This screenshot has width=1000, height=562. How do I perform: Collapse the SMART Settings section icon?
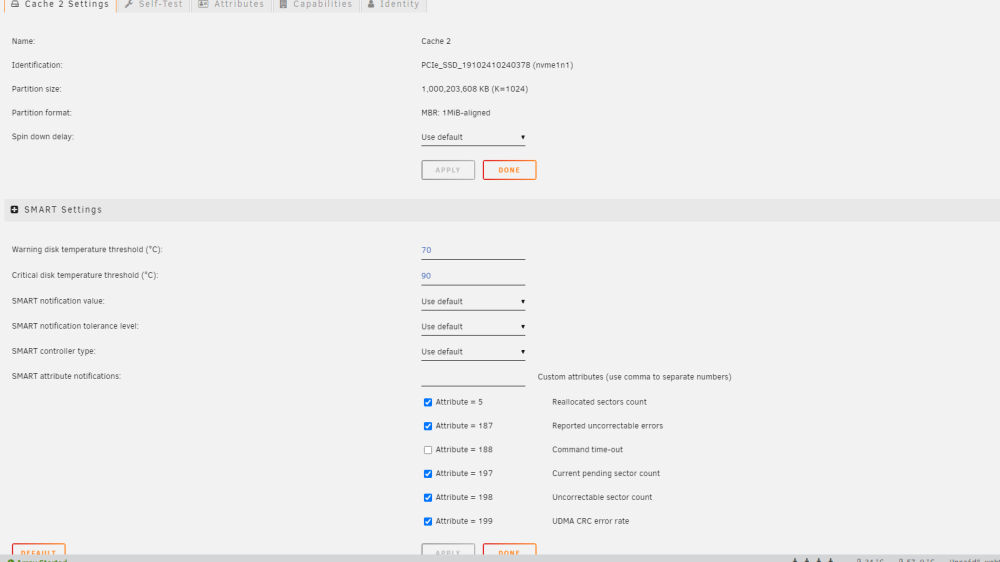(15, 209)
